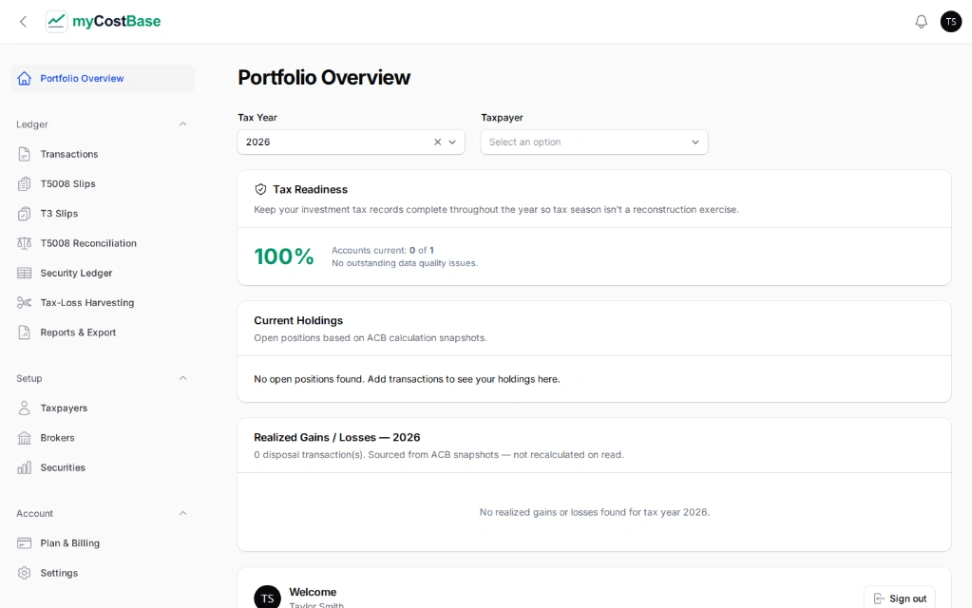Image resolution: width=972 pixels, height=608 pixels.
Task: Click the Settings gear icon
Action: click(x=24, y=573)
